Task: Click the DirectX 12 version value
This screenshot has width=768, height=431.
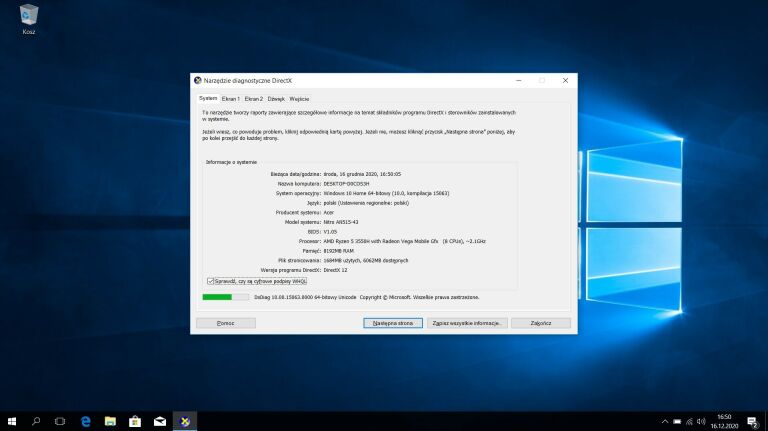Action: coord(336,270)
